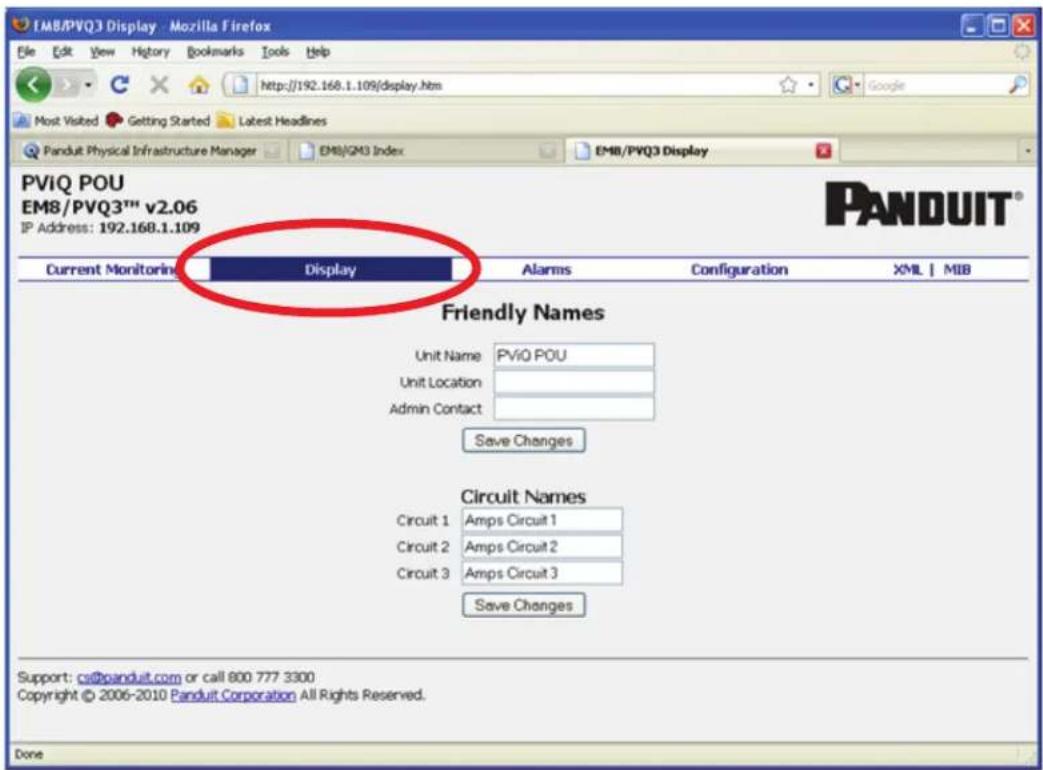Viewport: 1043px width, 770px height.
Task: Close the EM8/PVQ3 Display tab
Action: [823, 151]
